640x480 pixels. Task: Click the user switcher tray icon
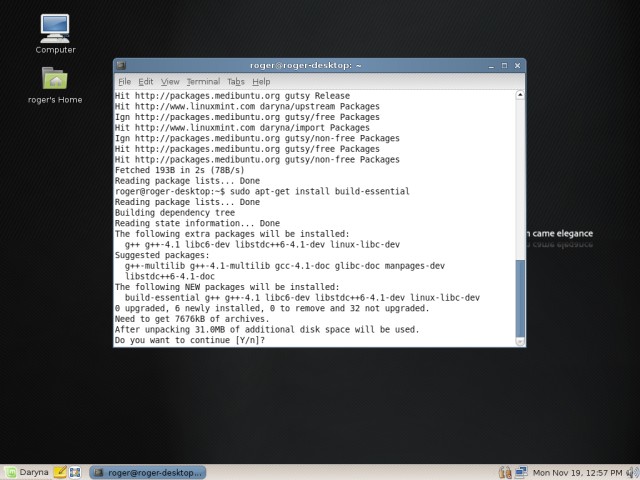click(x=505, y=472)
